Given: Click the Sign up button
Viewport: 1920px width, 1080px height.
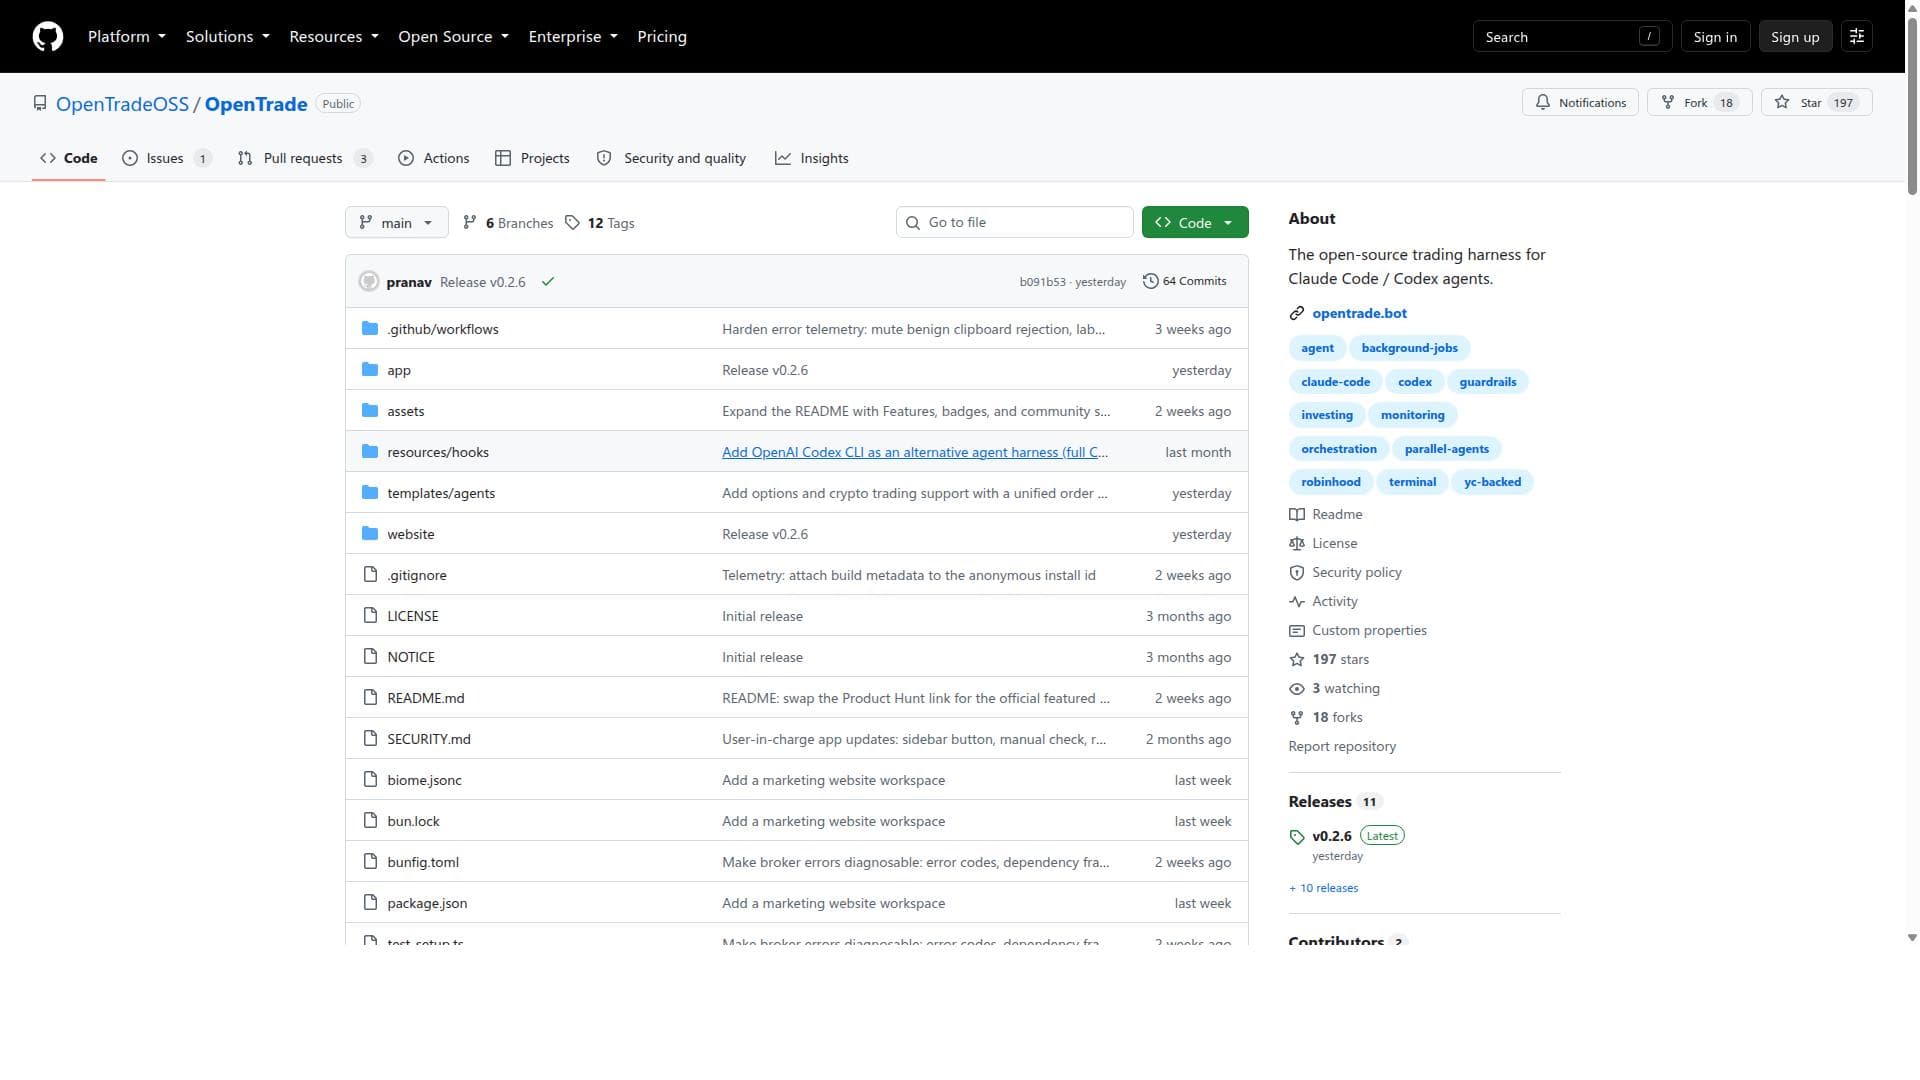Looking at the screenshot, I should coord(1795,37).
